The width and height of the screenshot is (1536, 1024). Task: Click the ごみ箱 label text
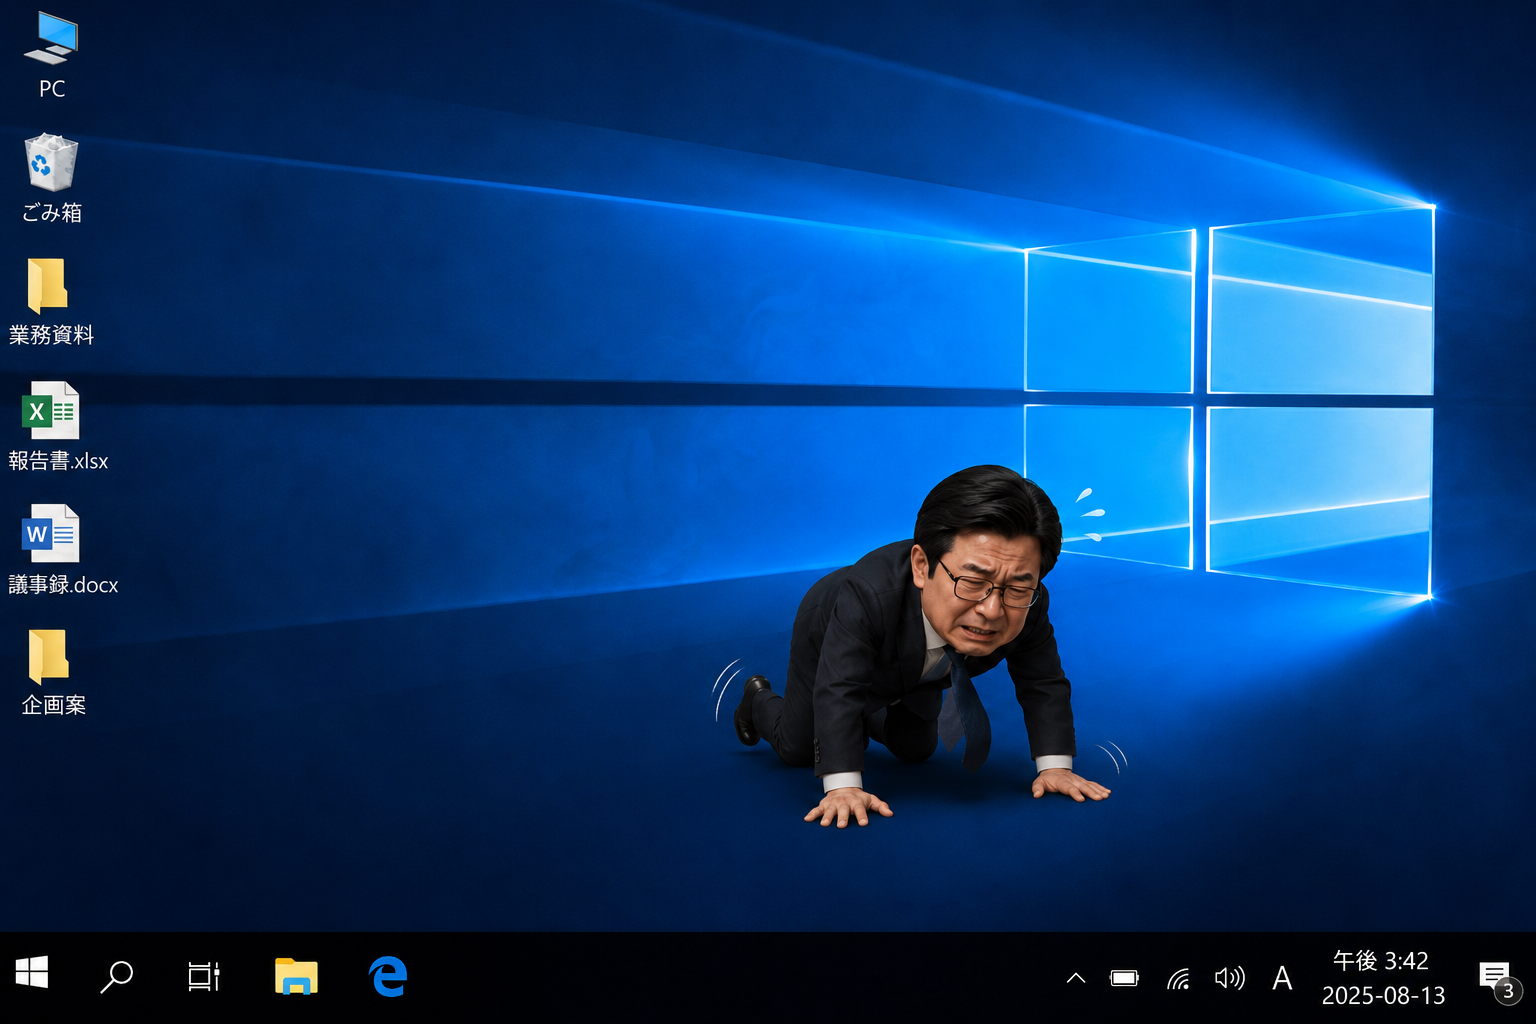click(x=52, y=212)
